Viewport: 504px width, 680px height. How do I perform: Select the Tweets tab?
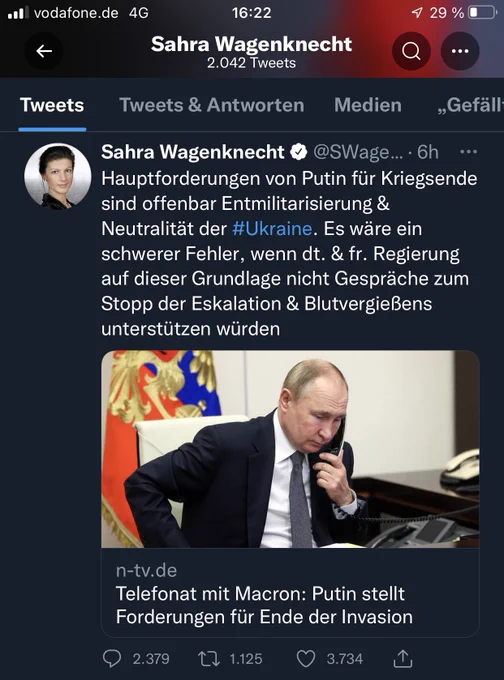coord(52,105)
